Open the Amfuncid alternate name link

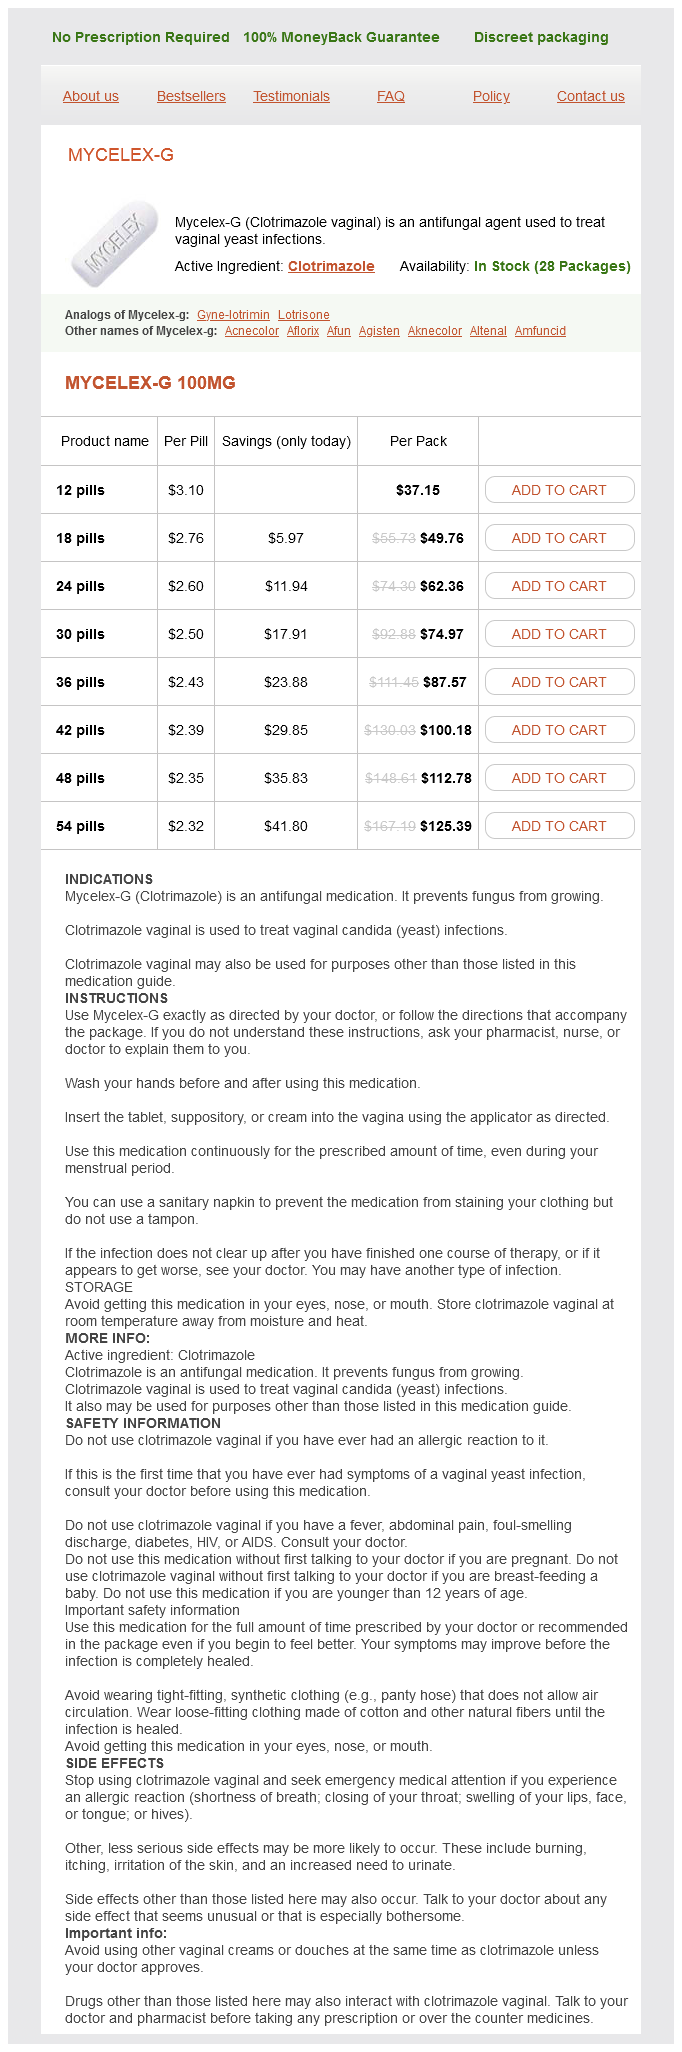click(x=540, y=331)
